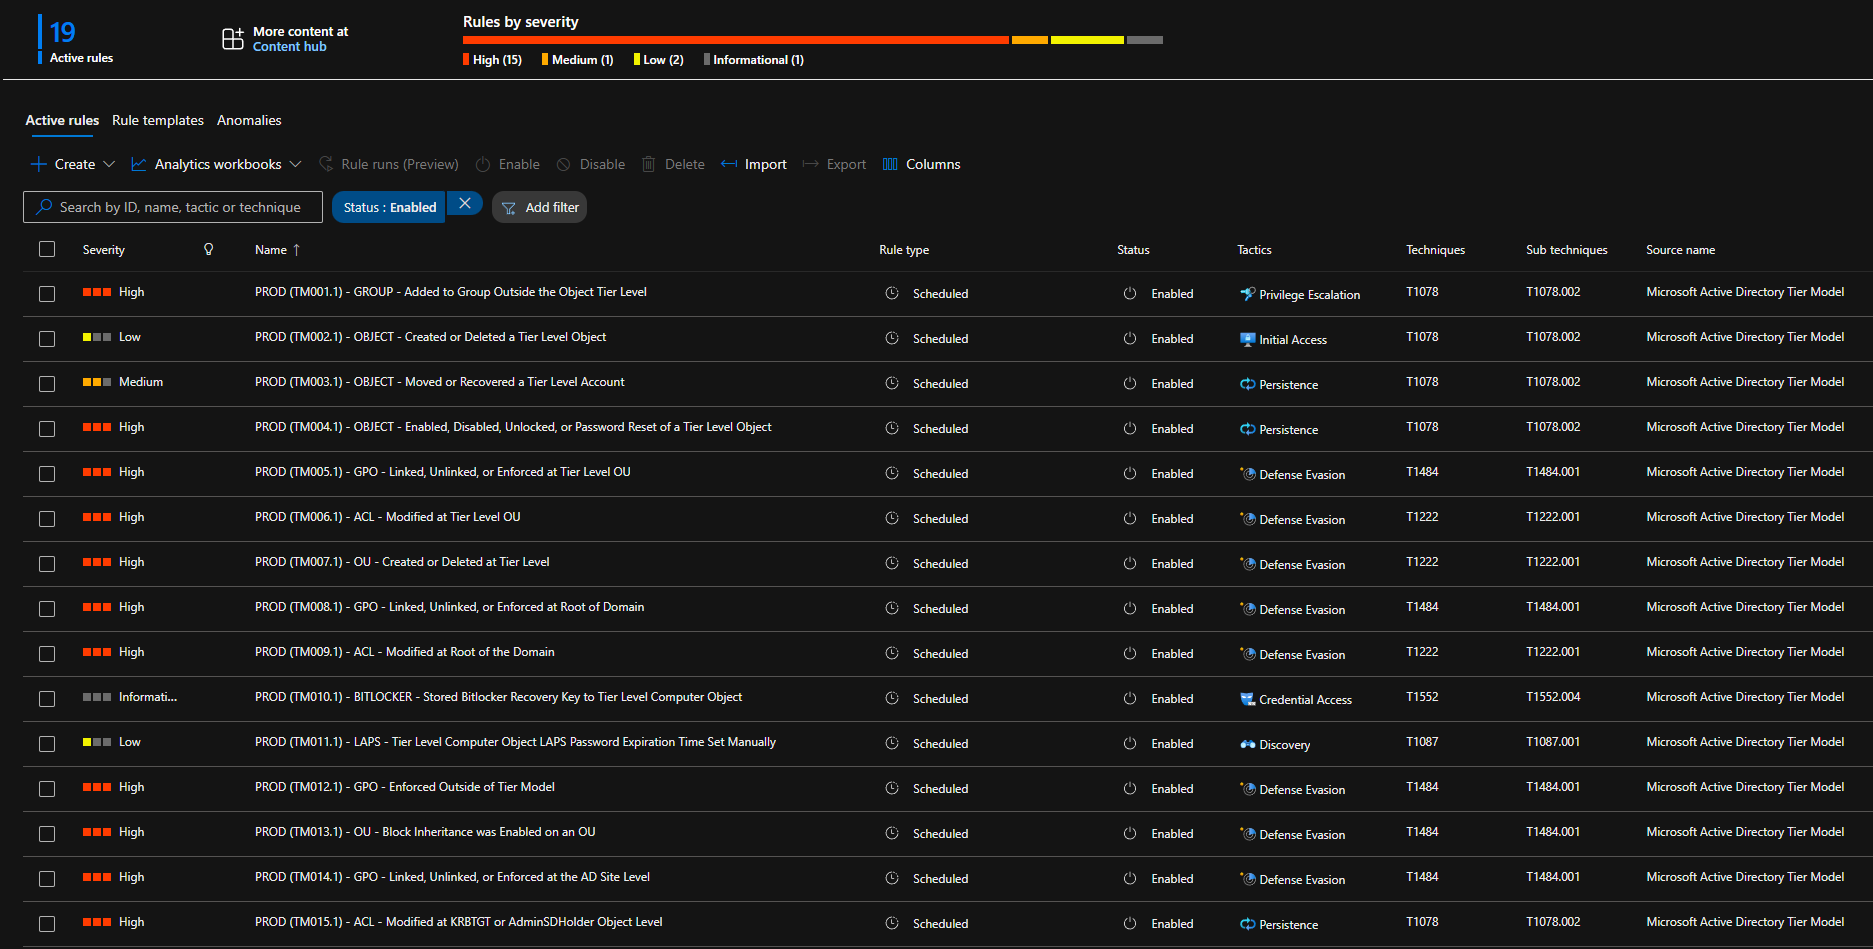Click the Enable toolbar button
The image size is (1873, 949).
pyautogui.click(x=508, y=164)
